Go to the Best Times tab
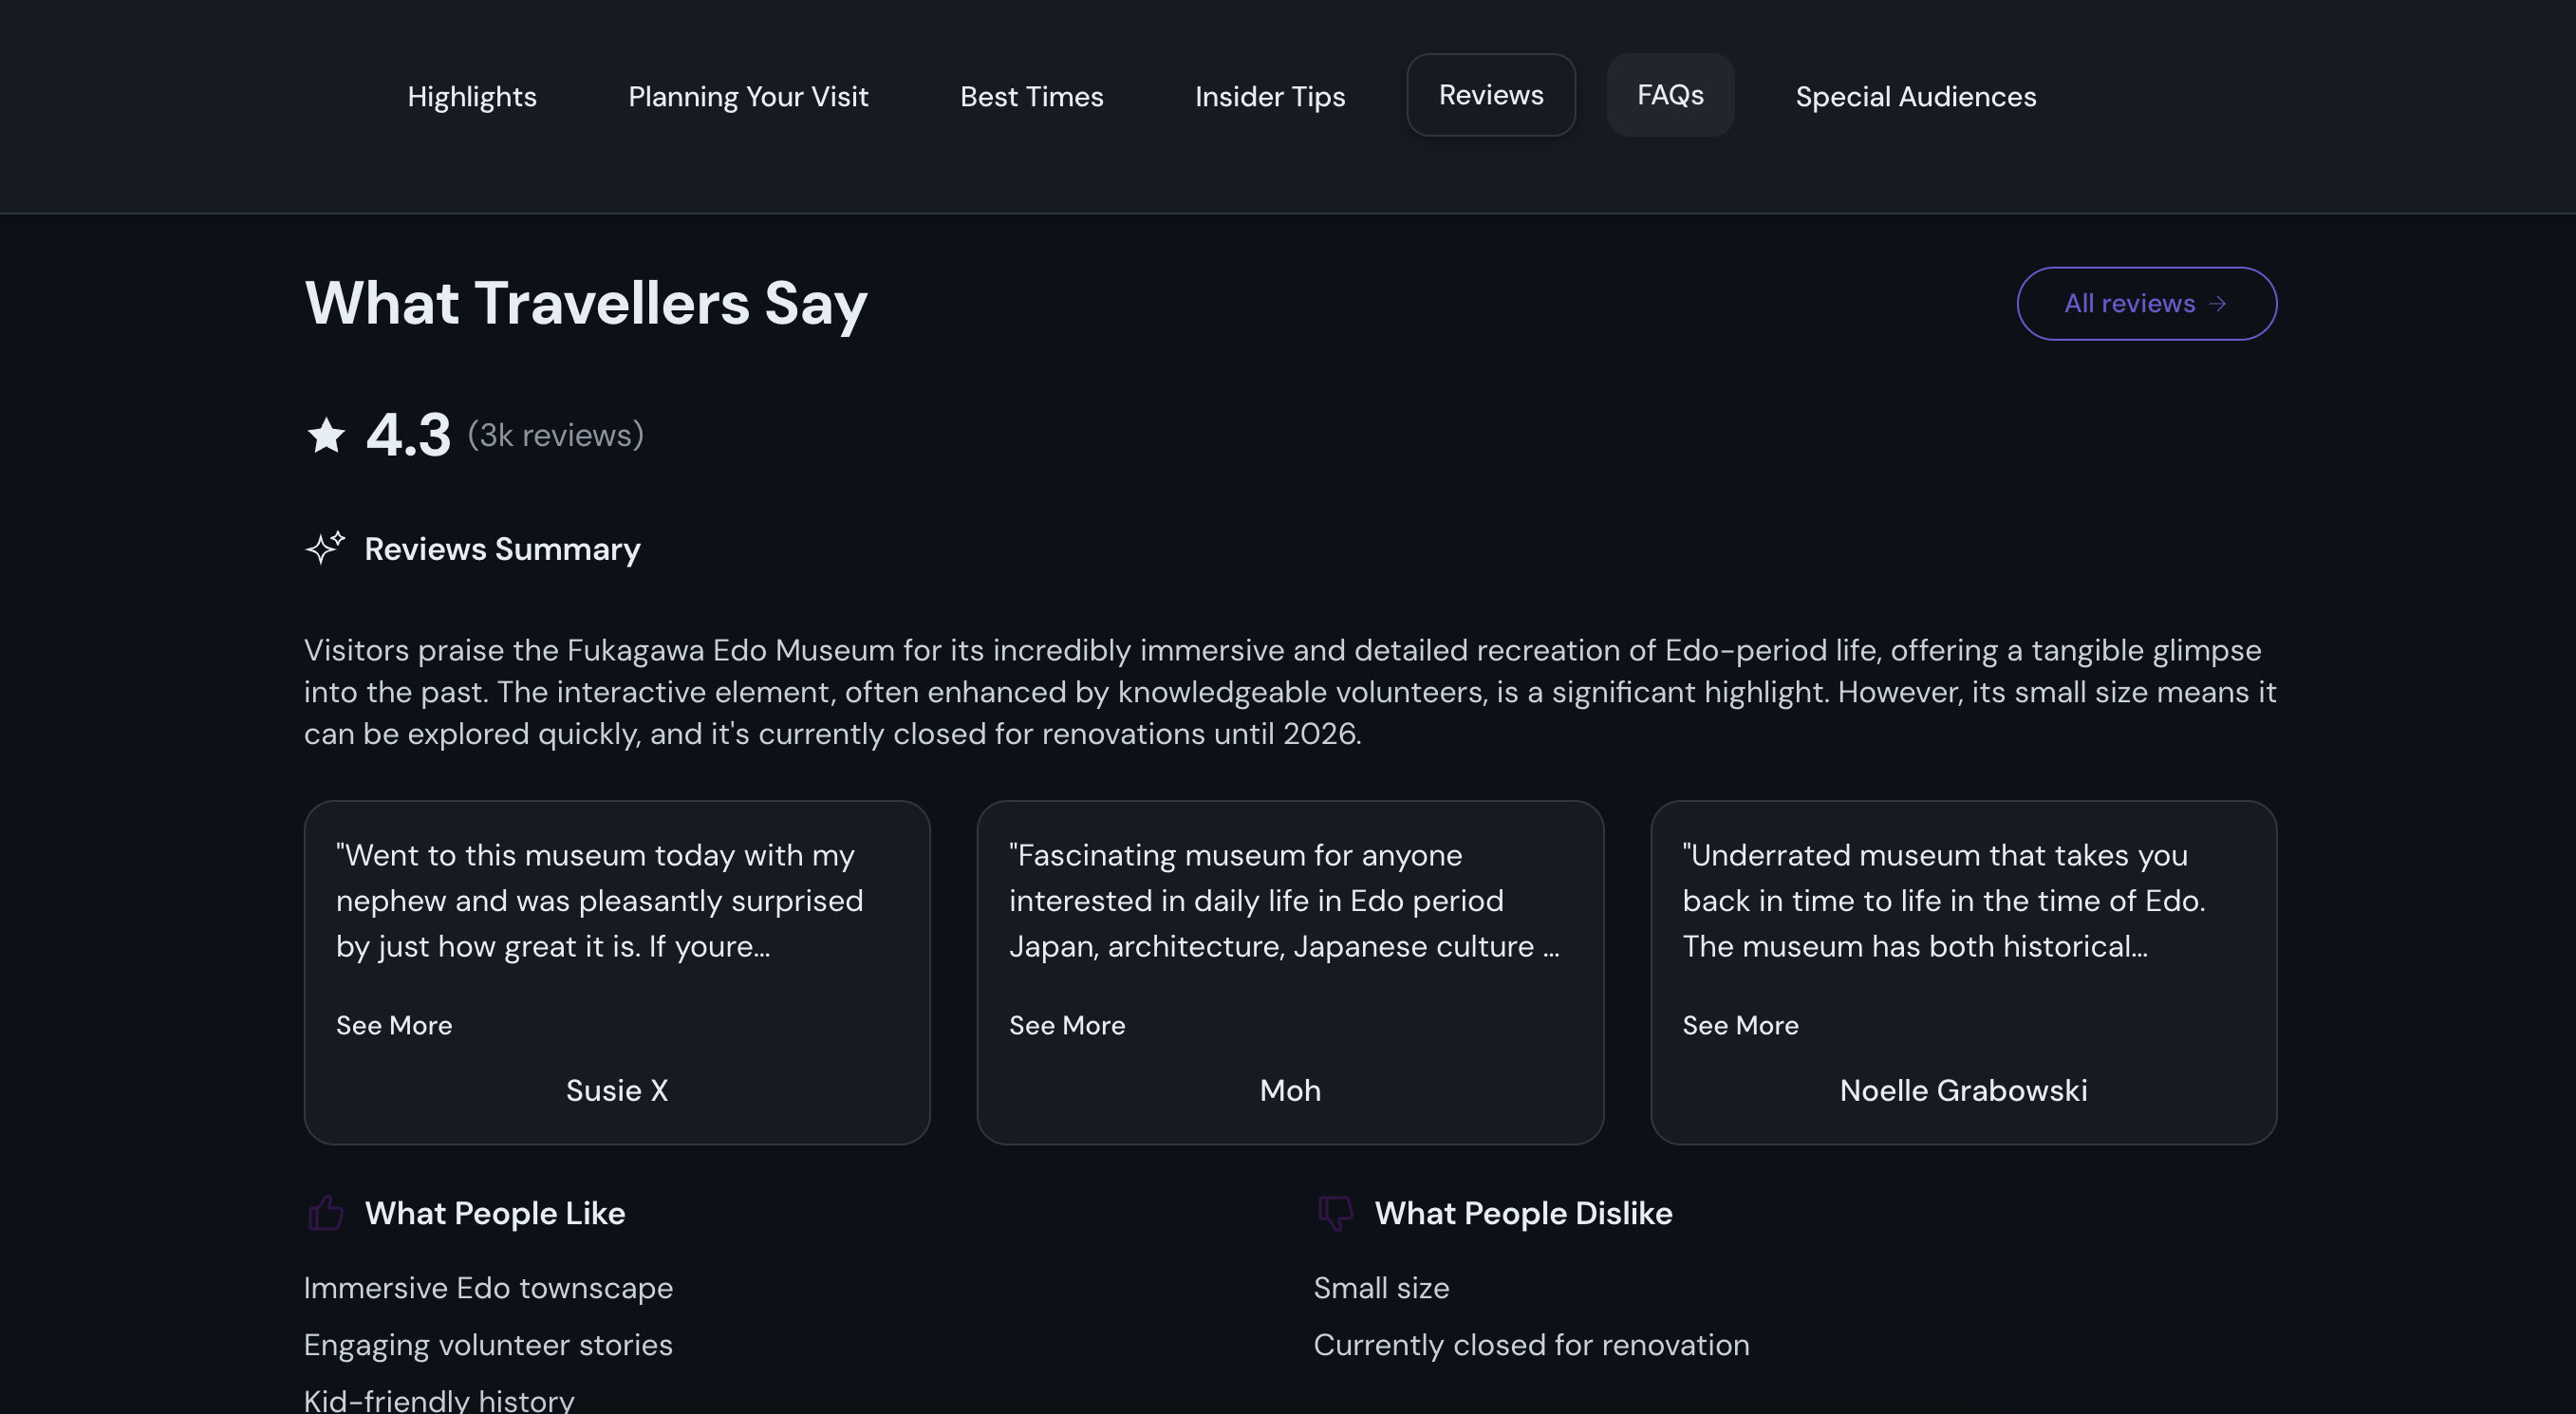Screen dimensions: 2576x1414 (x=1031, y=96)
